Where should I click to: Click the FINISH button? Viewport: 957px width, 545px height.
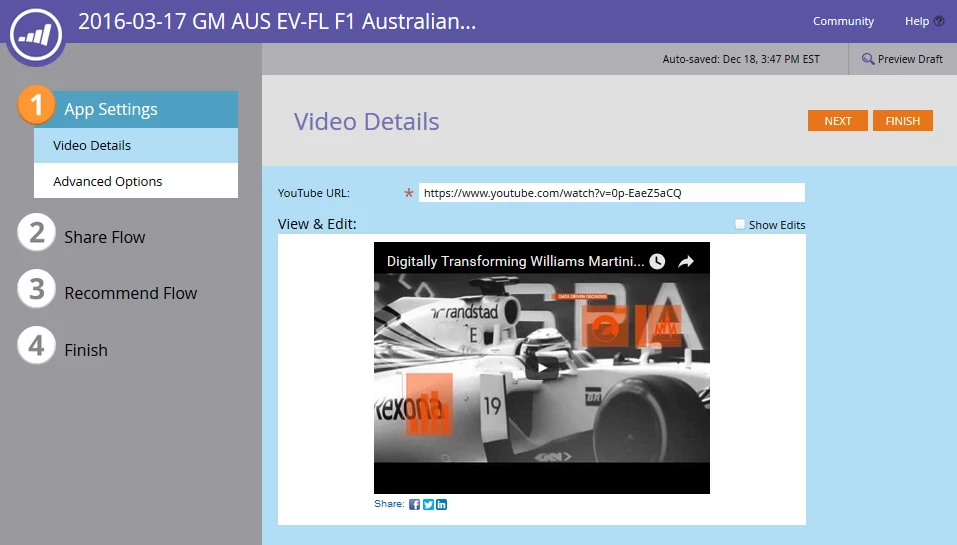click(903, 121)
